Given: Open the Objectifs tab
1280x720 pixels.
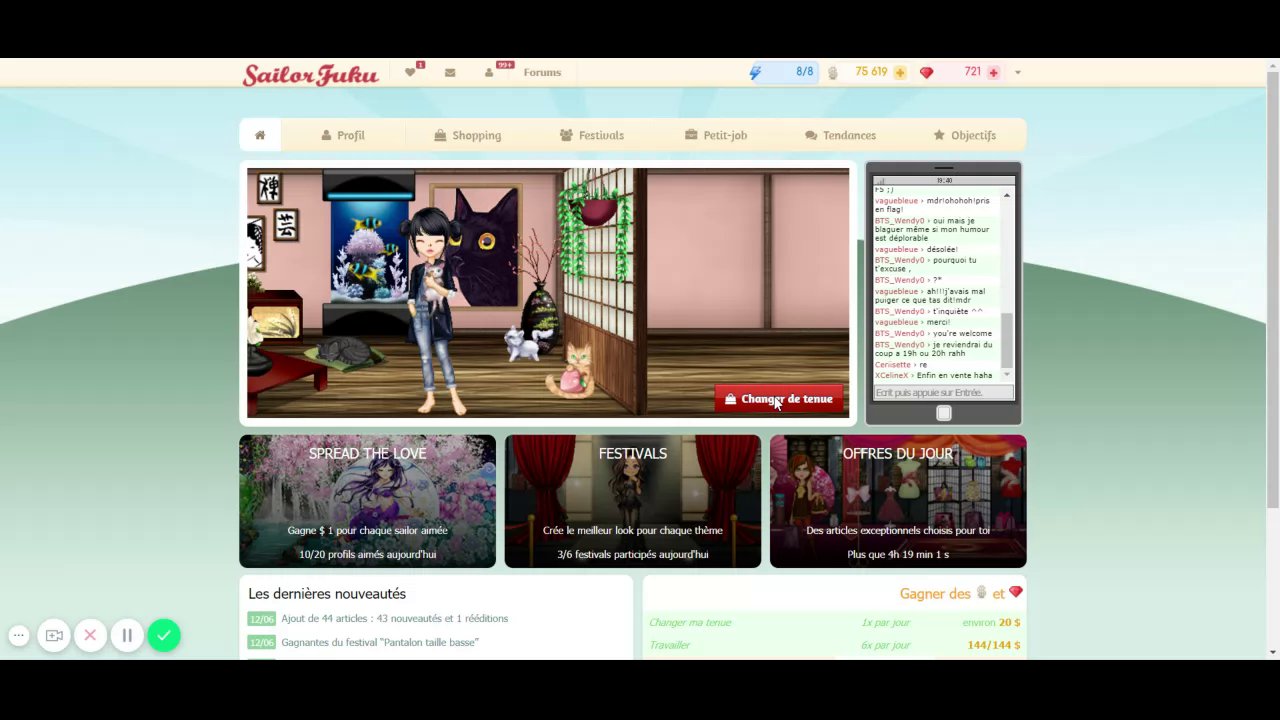Looking at the screenshot, I should (964, 135).
